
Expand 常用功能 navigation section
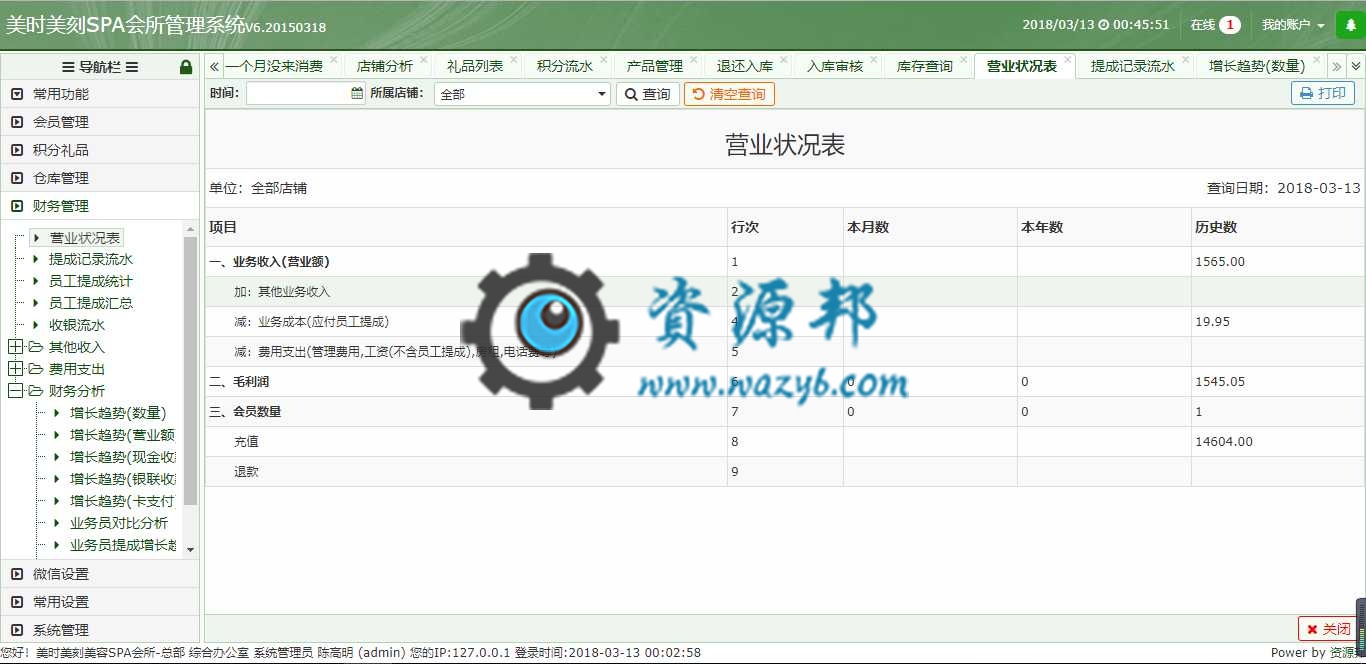click(100, 94)
